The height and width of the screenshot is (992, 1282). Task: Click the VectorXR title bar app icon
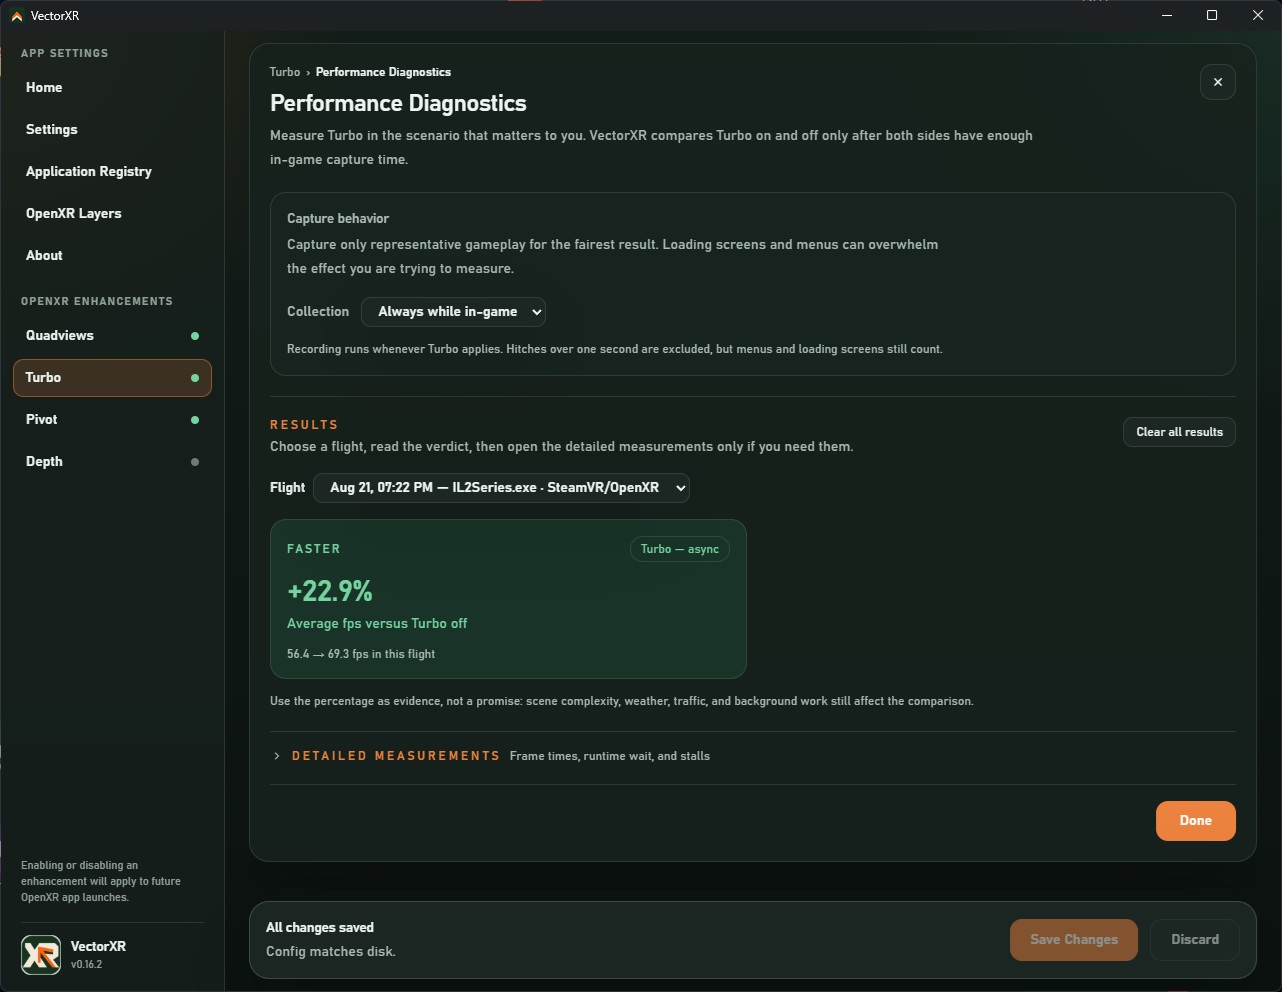[x=16, y=16]
